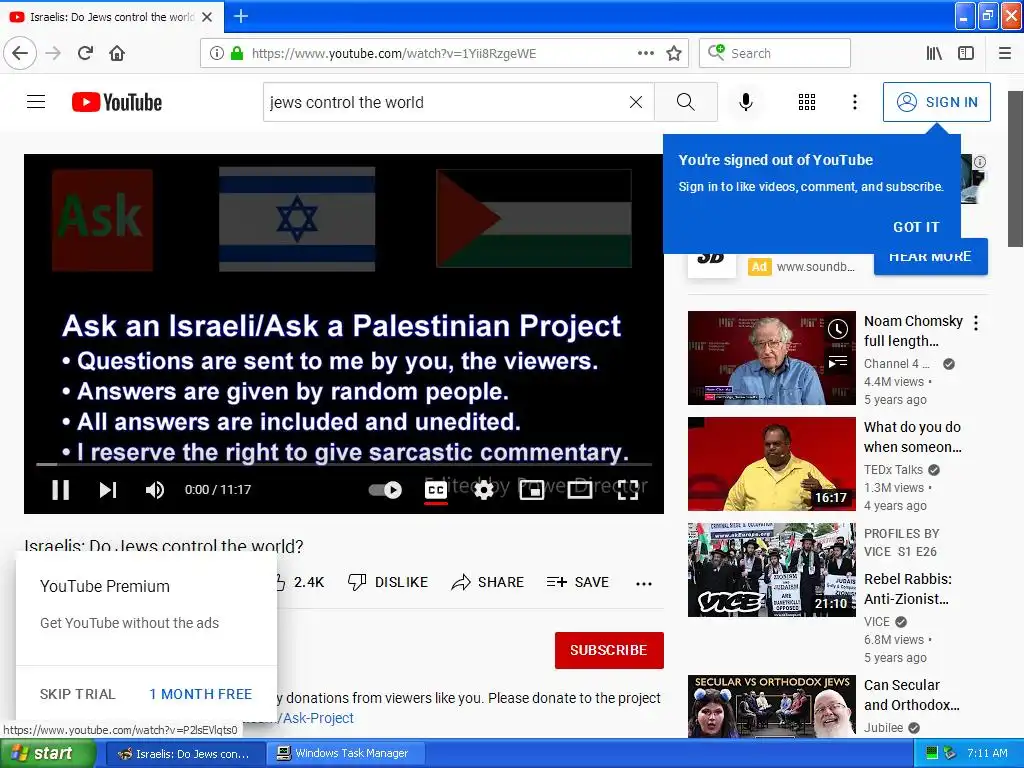Click the SIGN IN button
The image size is (1024, 768).
coord(936,102)
